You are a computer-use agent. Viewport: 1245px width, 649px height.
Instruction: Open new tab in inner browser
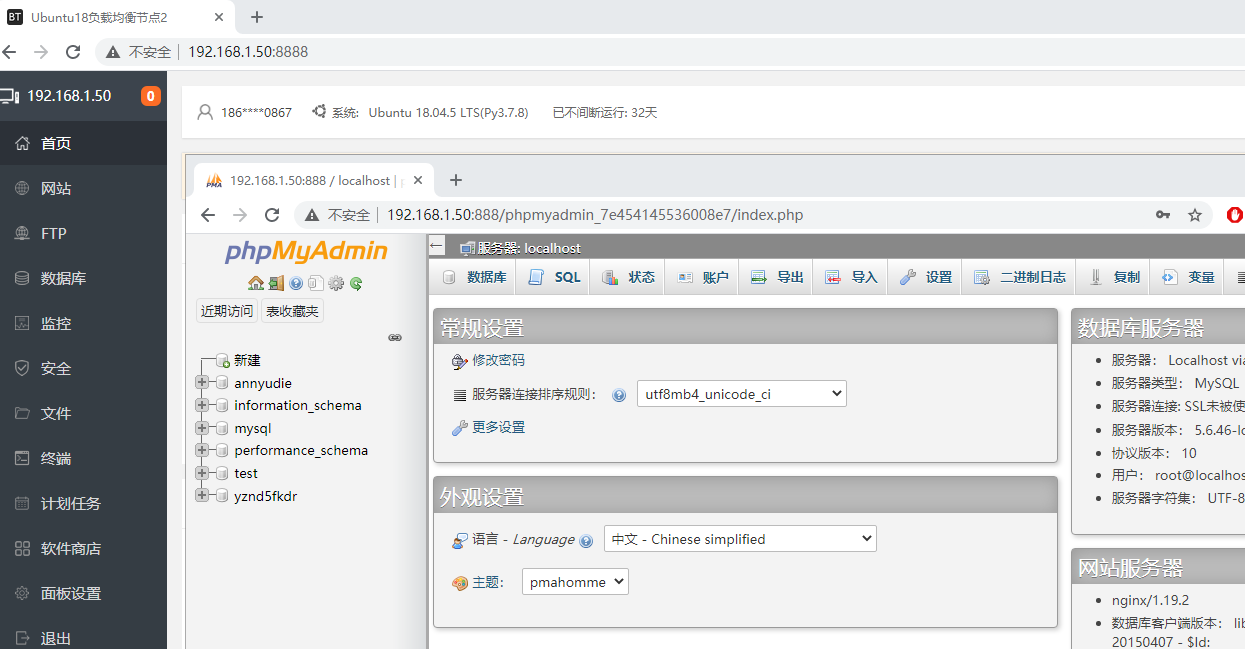pos(456,180)
